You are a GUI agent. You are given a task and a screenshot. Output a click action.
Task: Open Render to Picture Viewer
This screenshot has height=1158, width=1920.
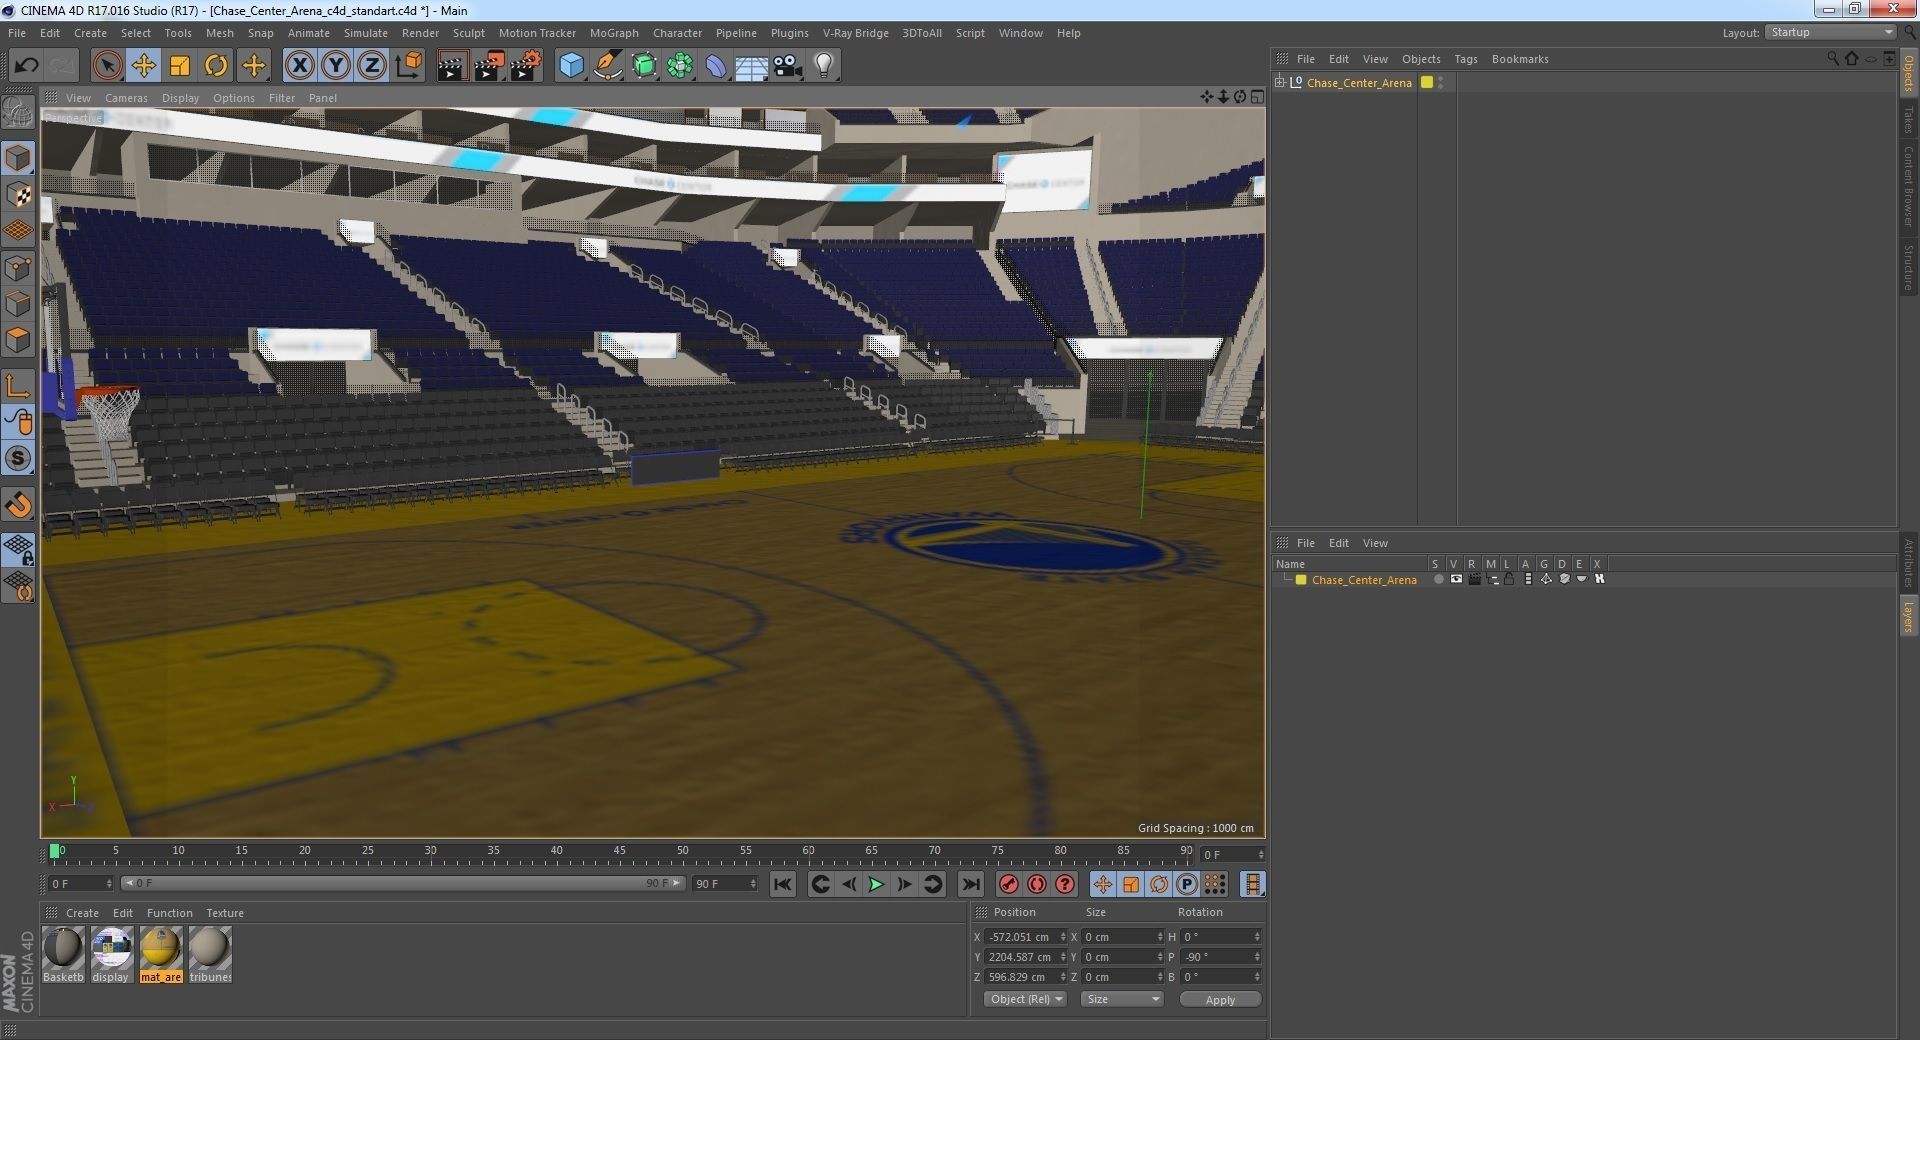click(488, 66)
